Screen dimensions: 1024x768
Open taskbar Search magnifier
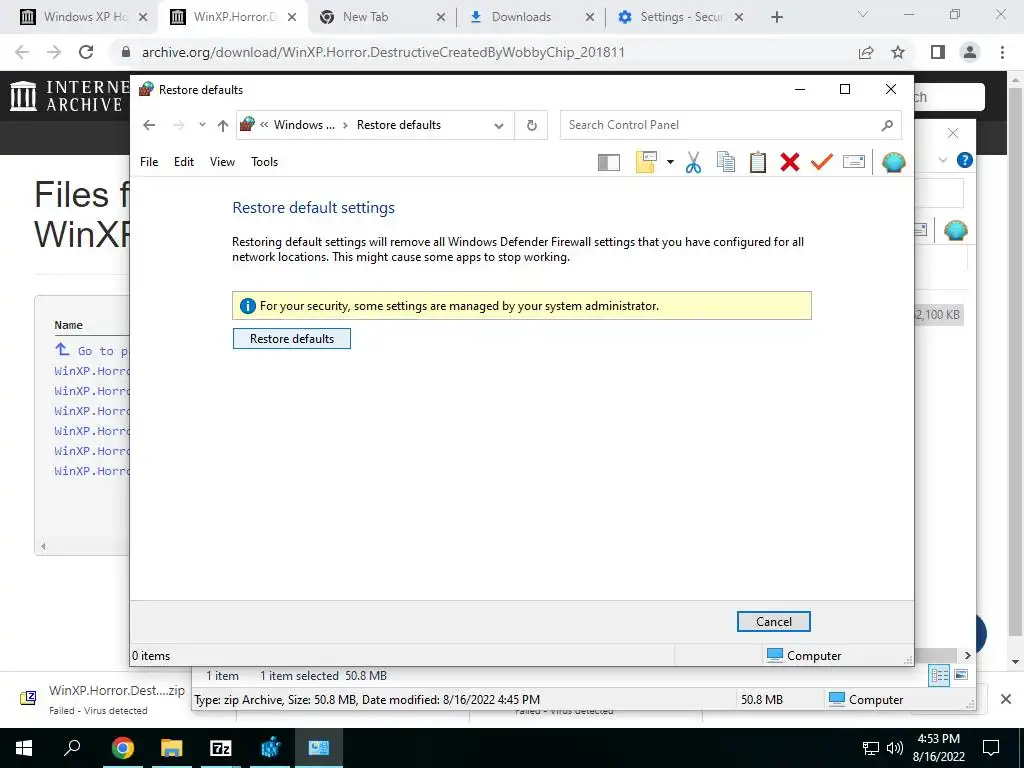(x=72, y=748)
